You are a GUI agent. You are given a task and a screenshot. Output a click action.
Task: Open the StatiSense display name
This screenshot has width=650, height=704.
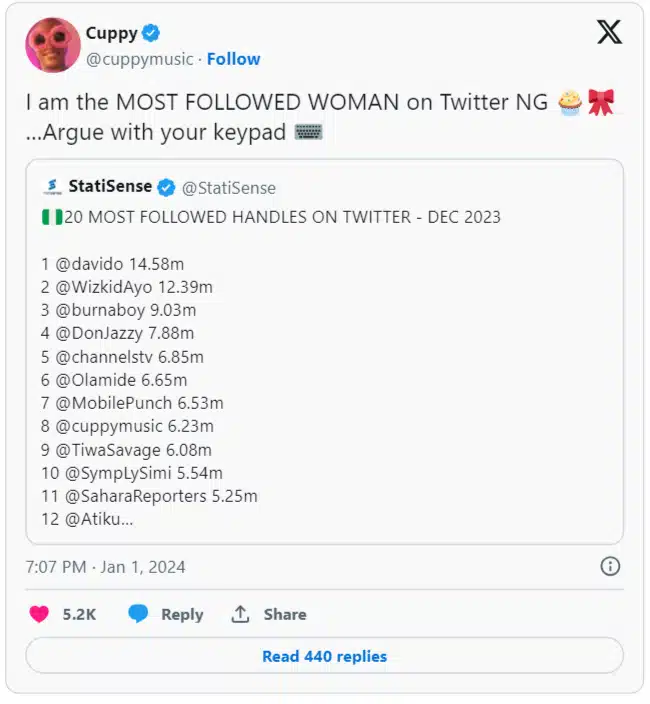point(110,187)
